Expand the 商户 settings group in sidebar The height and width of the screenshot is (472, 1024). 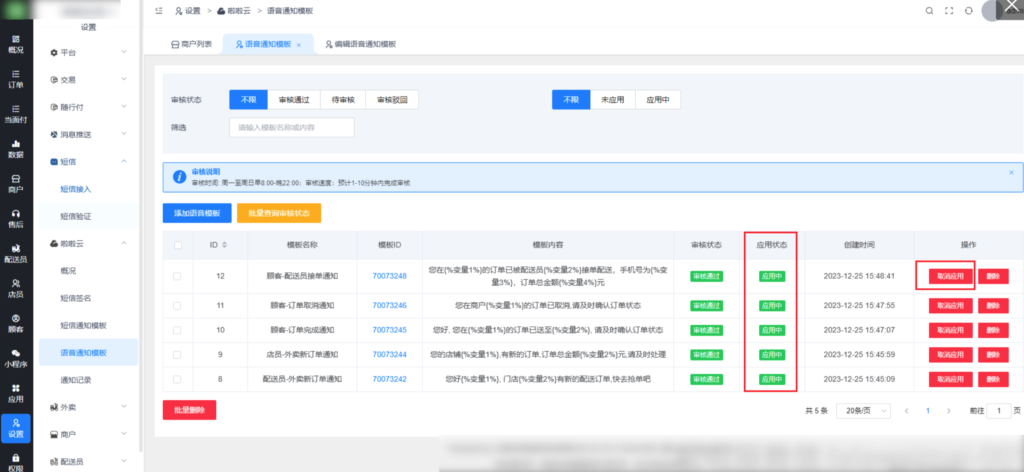tap(88, 434)
